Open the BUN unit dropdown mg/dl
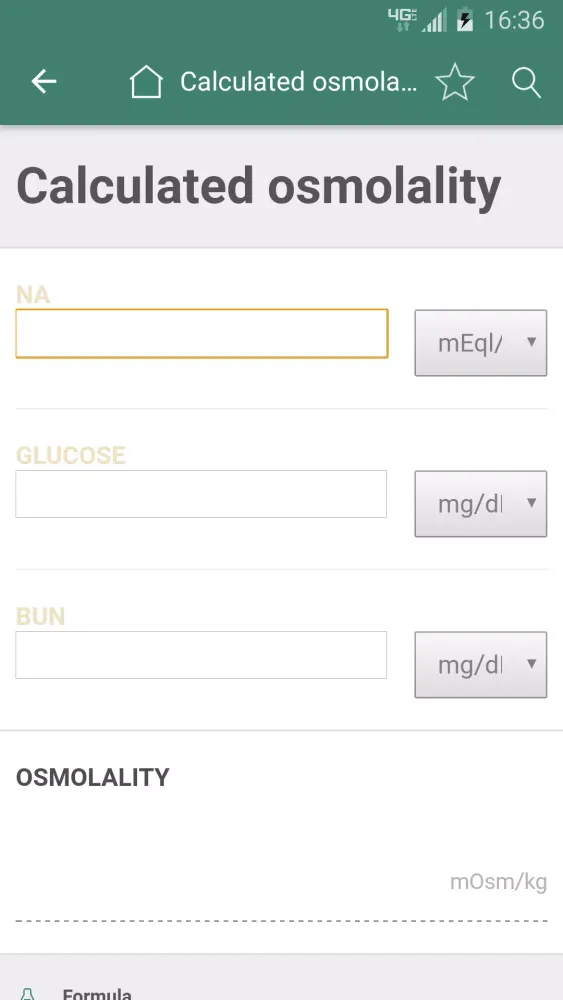The width and height of the screenshot is (563, 1000). (x=481, y=665)
